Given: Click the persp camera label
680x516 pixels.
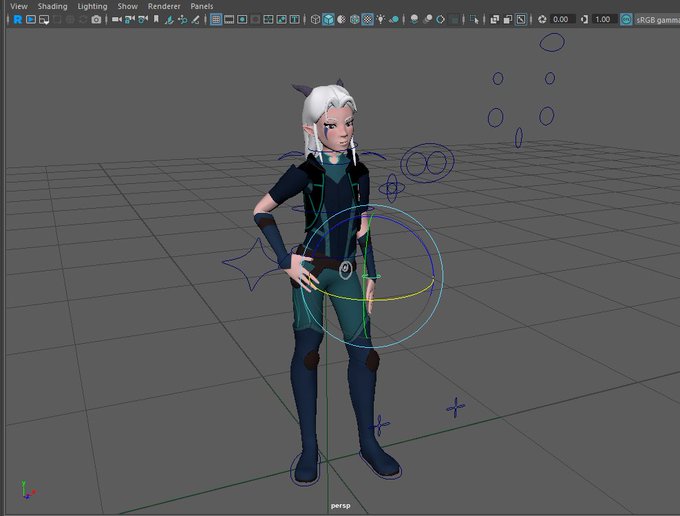Looking at the screenshot, I should point(340,506).
